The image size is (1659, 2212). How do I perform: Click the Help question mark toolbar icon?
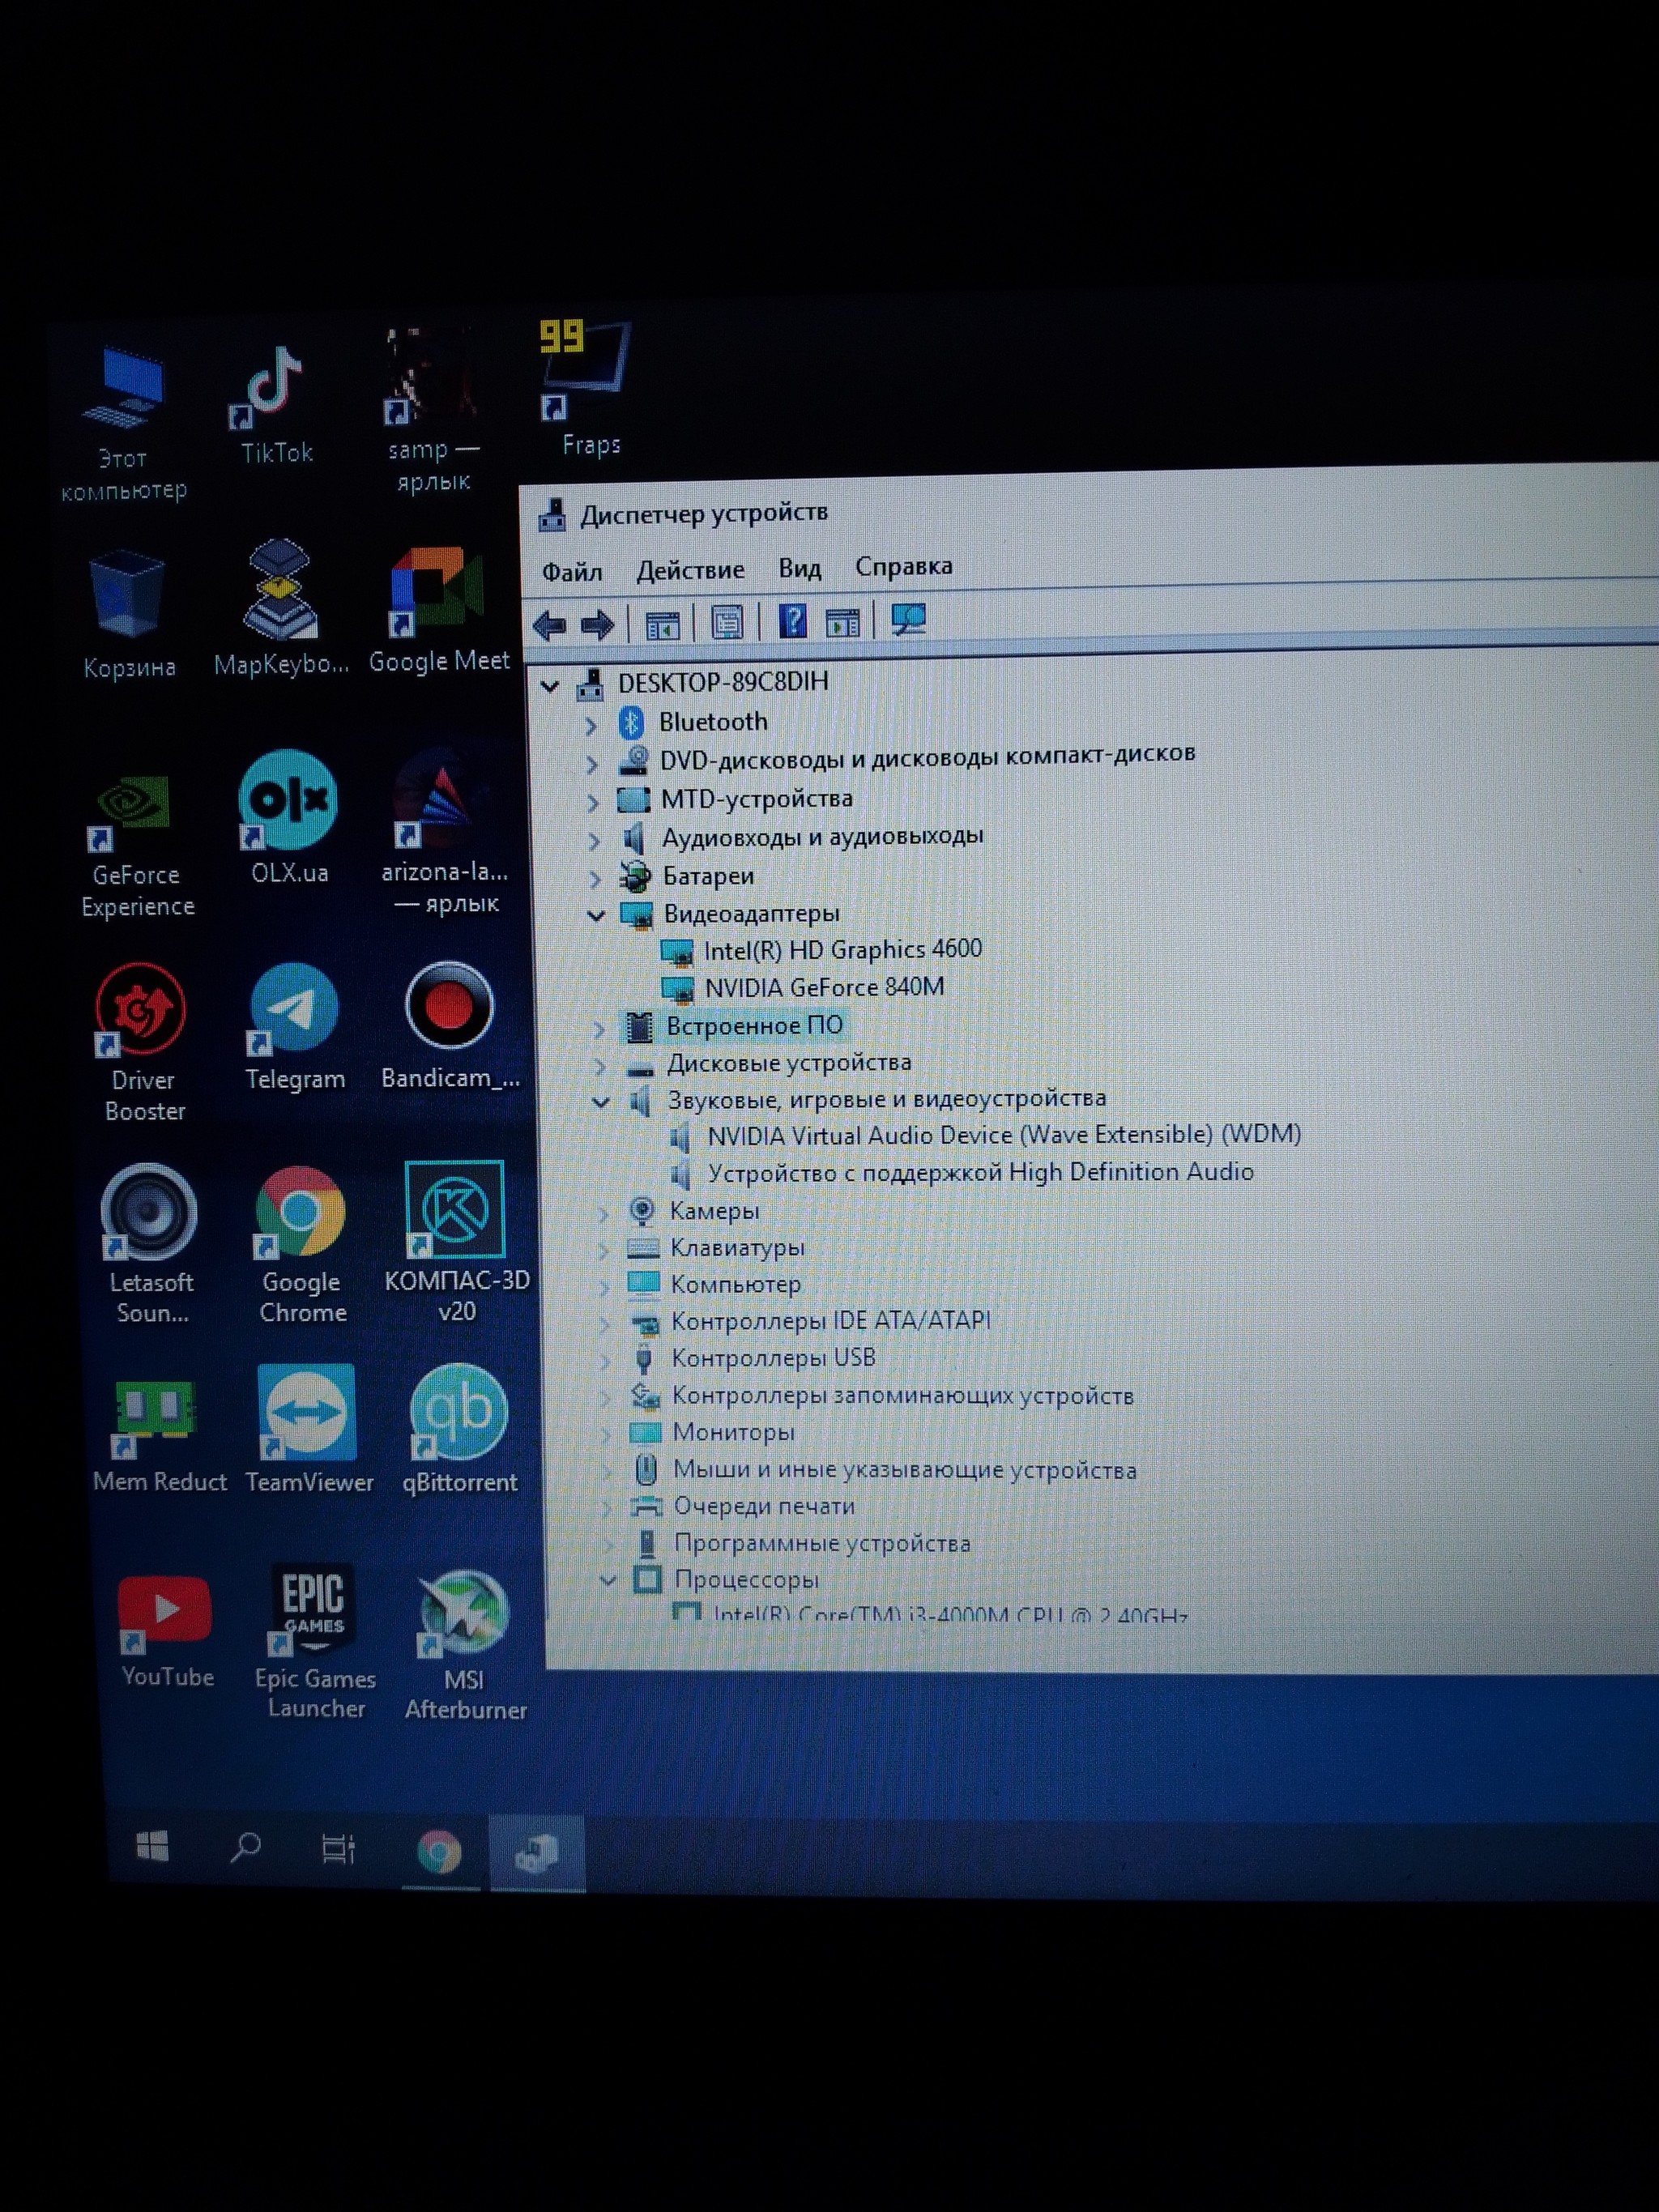[x=792, y=621]
